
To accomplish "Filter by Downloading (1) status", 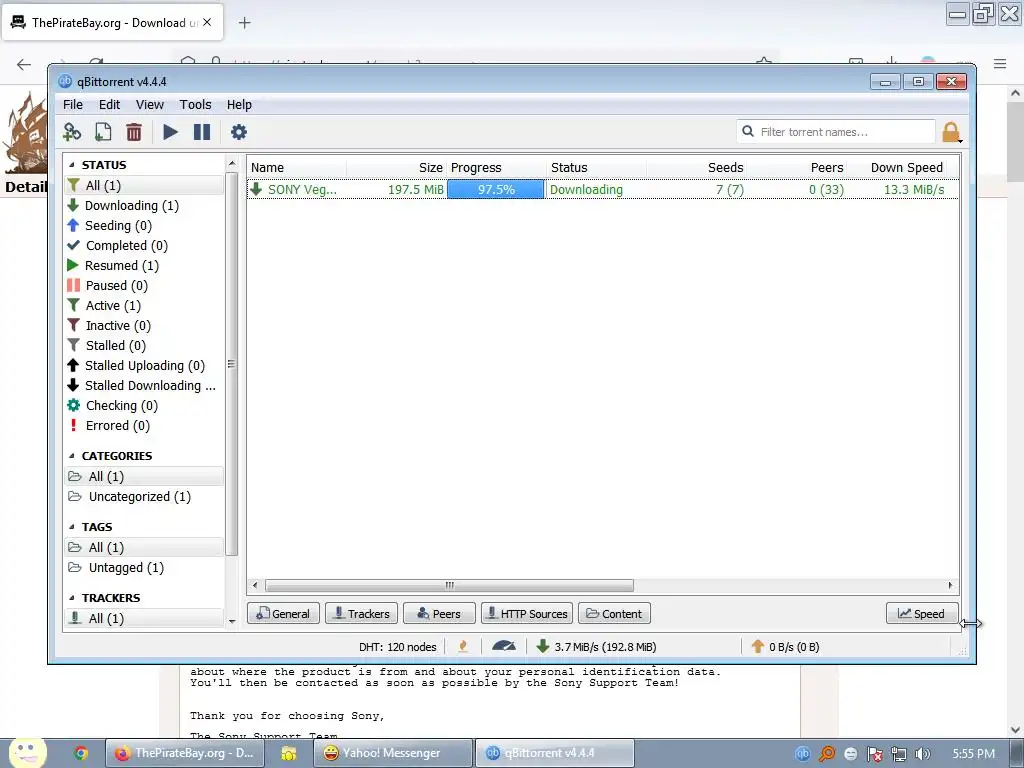I will (x=144, y=206).
